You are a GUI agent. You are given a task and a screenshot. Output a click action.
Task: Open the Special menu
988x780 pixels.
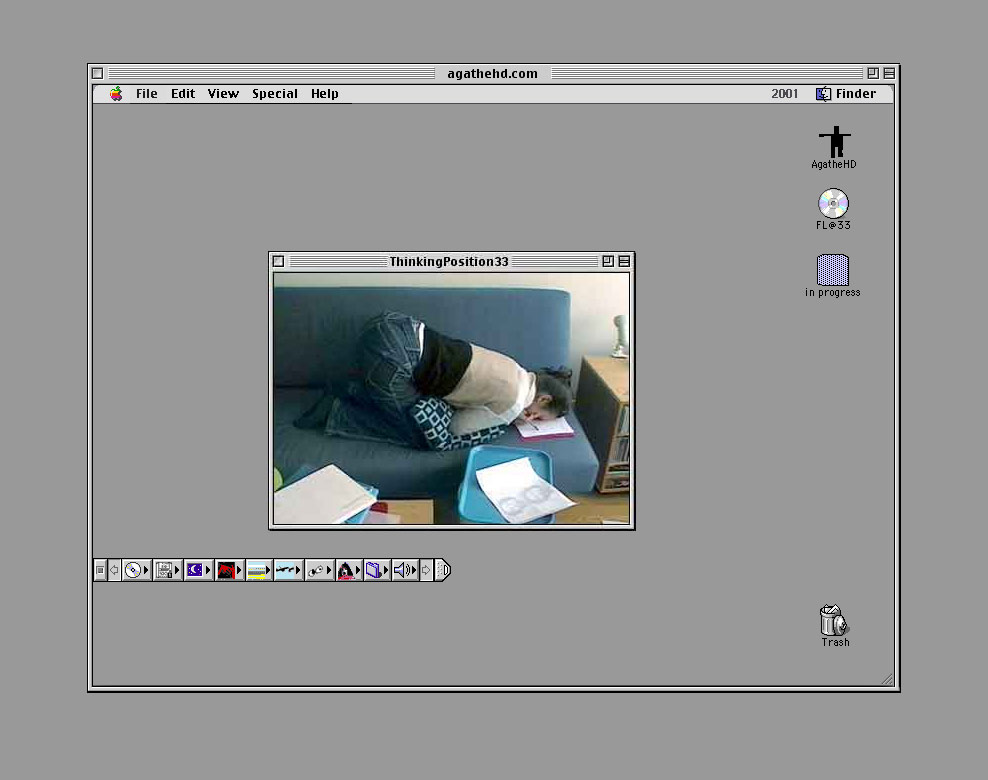click(275, 94)
